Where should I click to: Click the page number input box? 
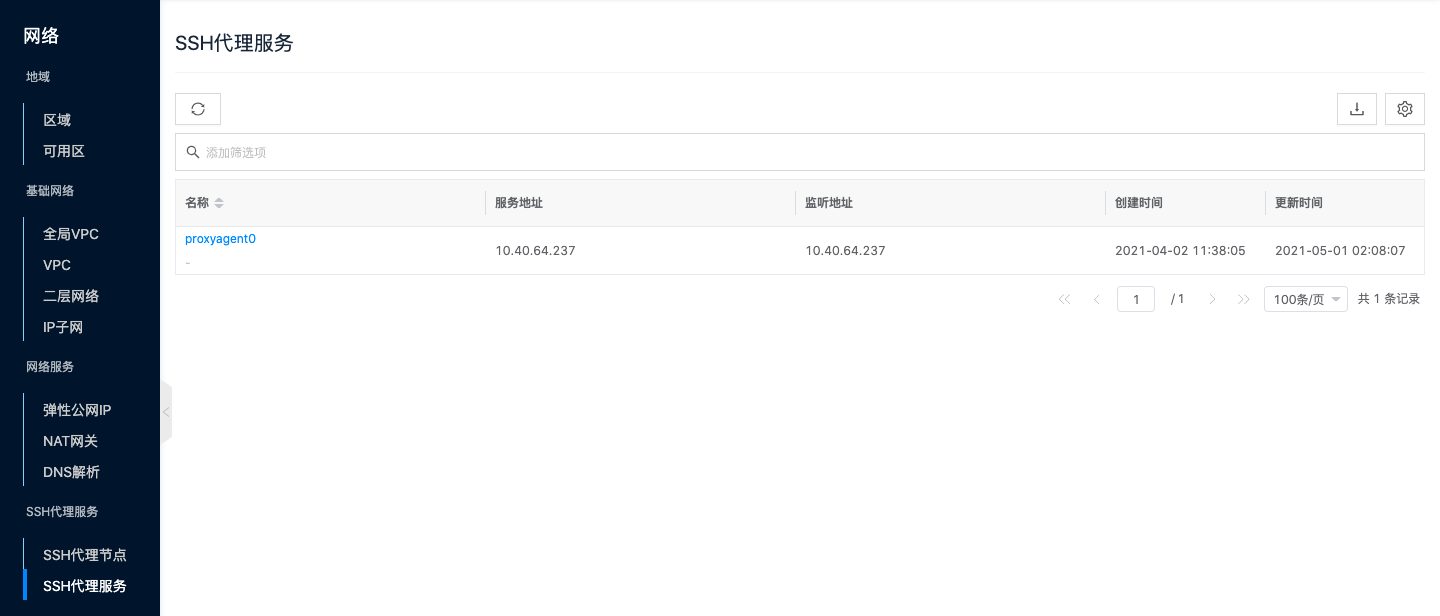coord(1136,299)
